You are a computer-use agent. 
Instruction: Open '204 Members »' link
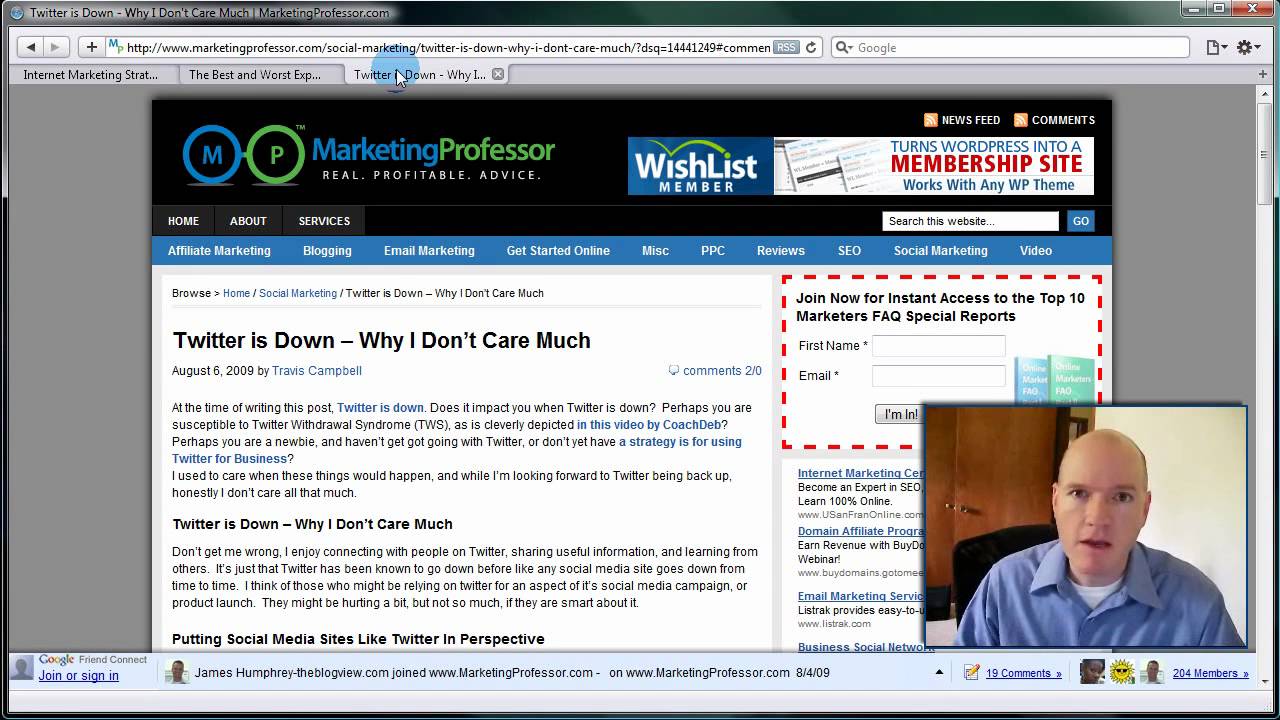tap(1211, 673)
